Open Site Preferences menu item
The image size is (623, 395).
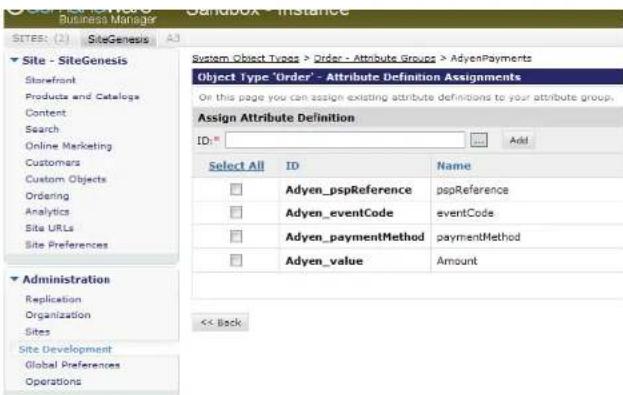(x=66, y=245)
